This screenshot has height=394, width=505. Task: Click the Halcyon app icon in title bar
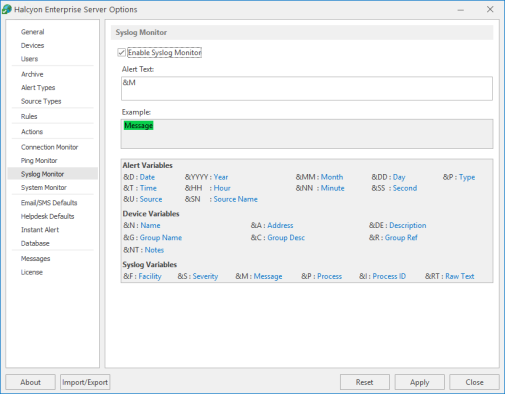(7, 9)
